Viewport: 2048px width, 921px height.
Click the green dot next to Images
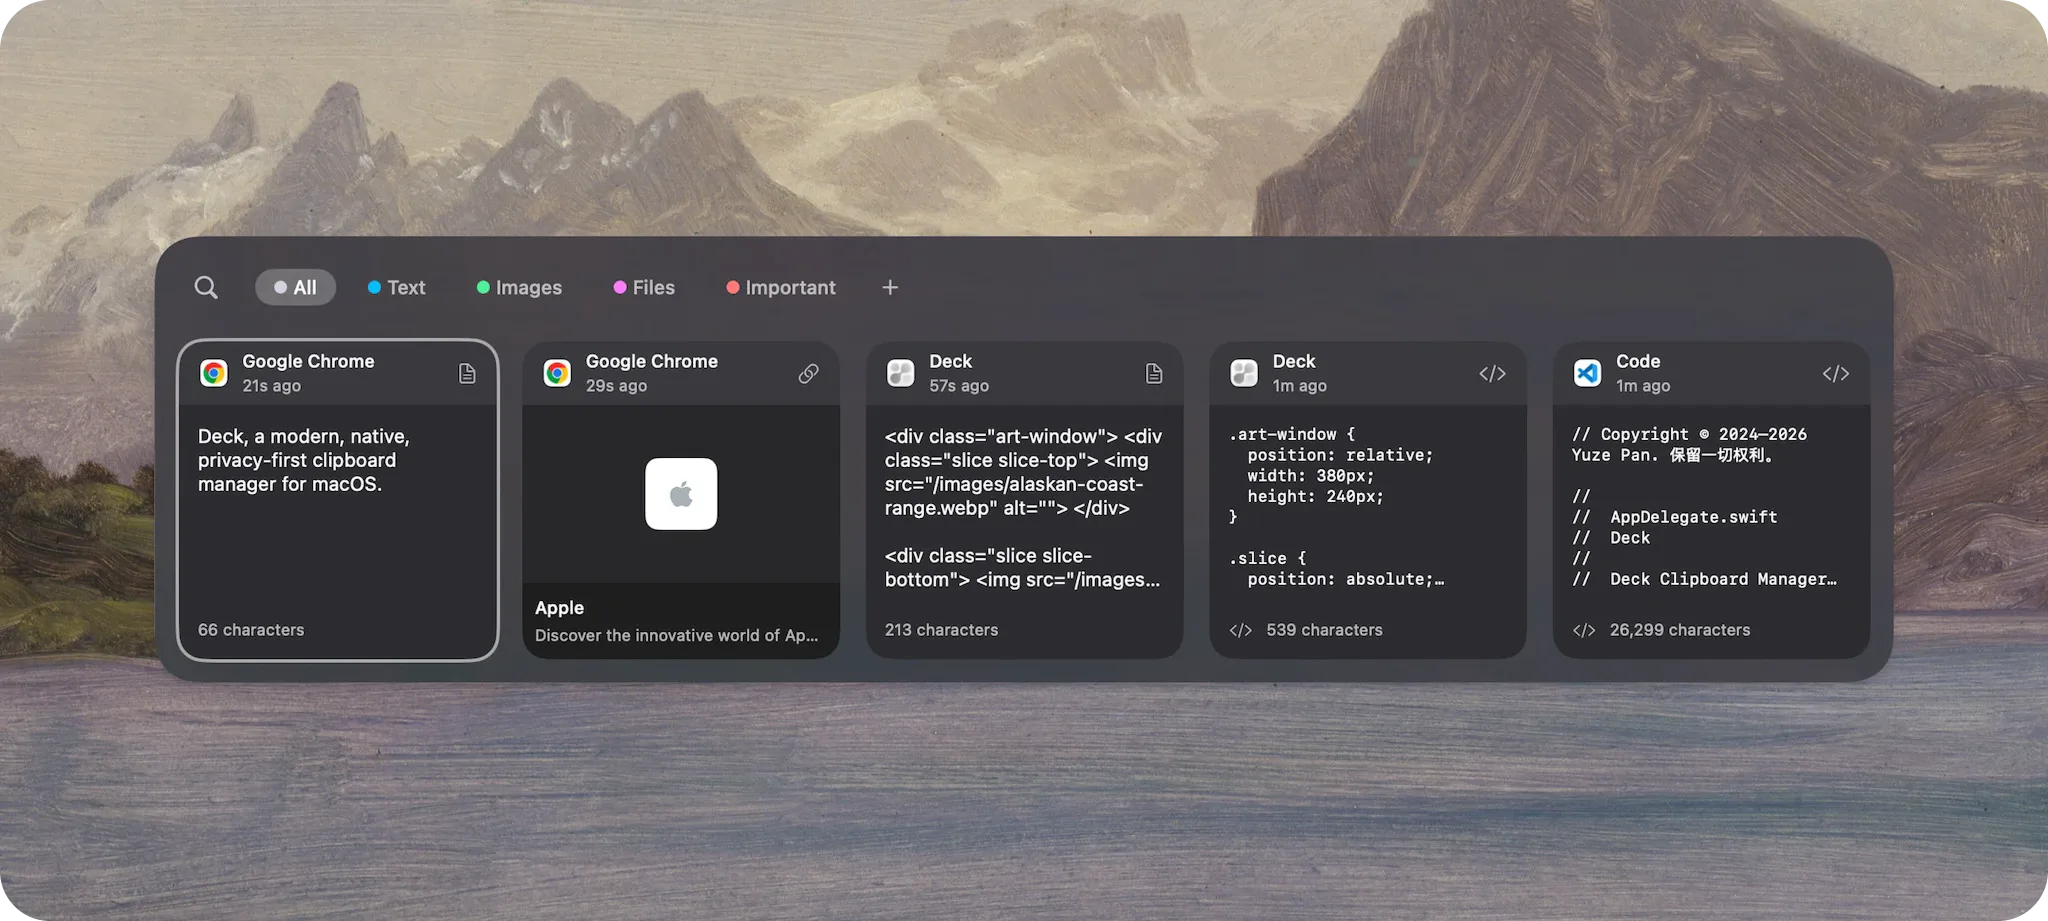(484, 287)
